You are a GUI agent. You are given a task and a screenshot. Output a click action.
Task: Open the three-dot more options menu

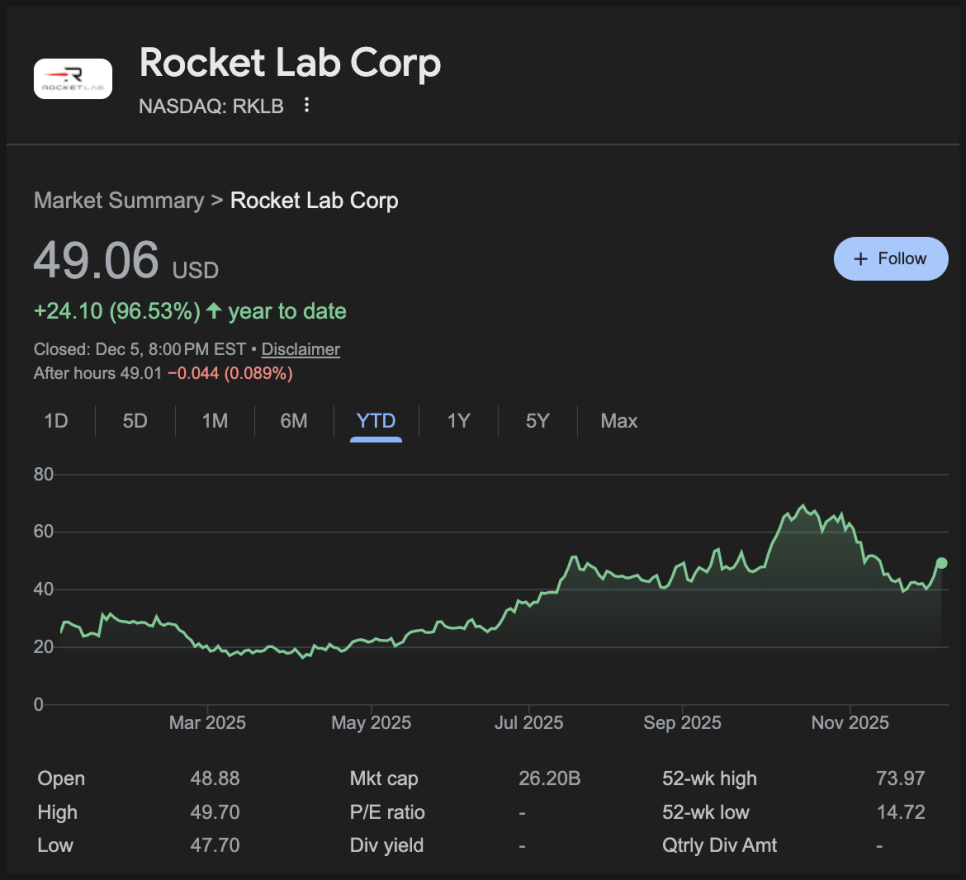click(307, 105)
